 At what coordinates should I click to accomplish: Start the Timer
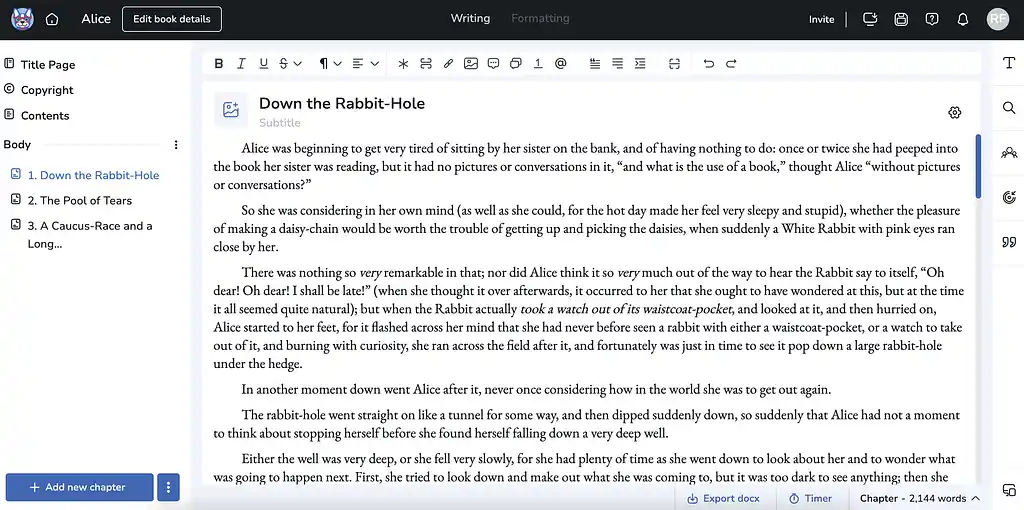coord(810,498)
